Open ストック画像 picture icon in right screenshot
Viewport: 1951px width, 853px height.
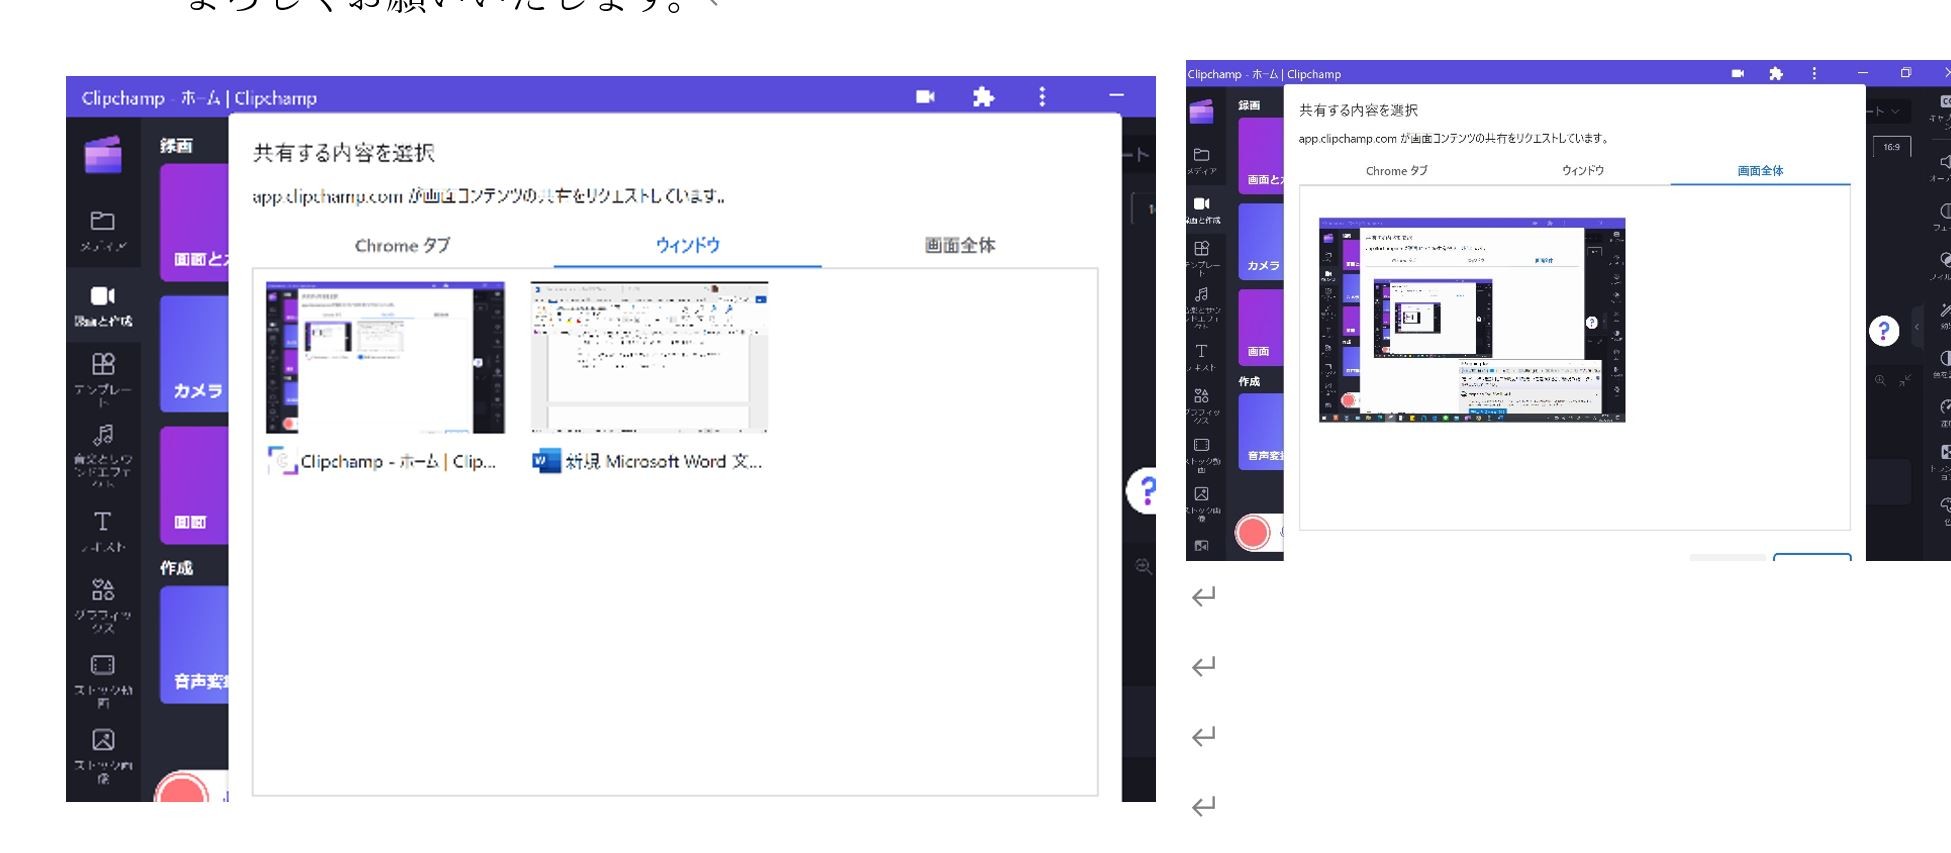coord(1202,494)
